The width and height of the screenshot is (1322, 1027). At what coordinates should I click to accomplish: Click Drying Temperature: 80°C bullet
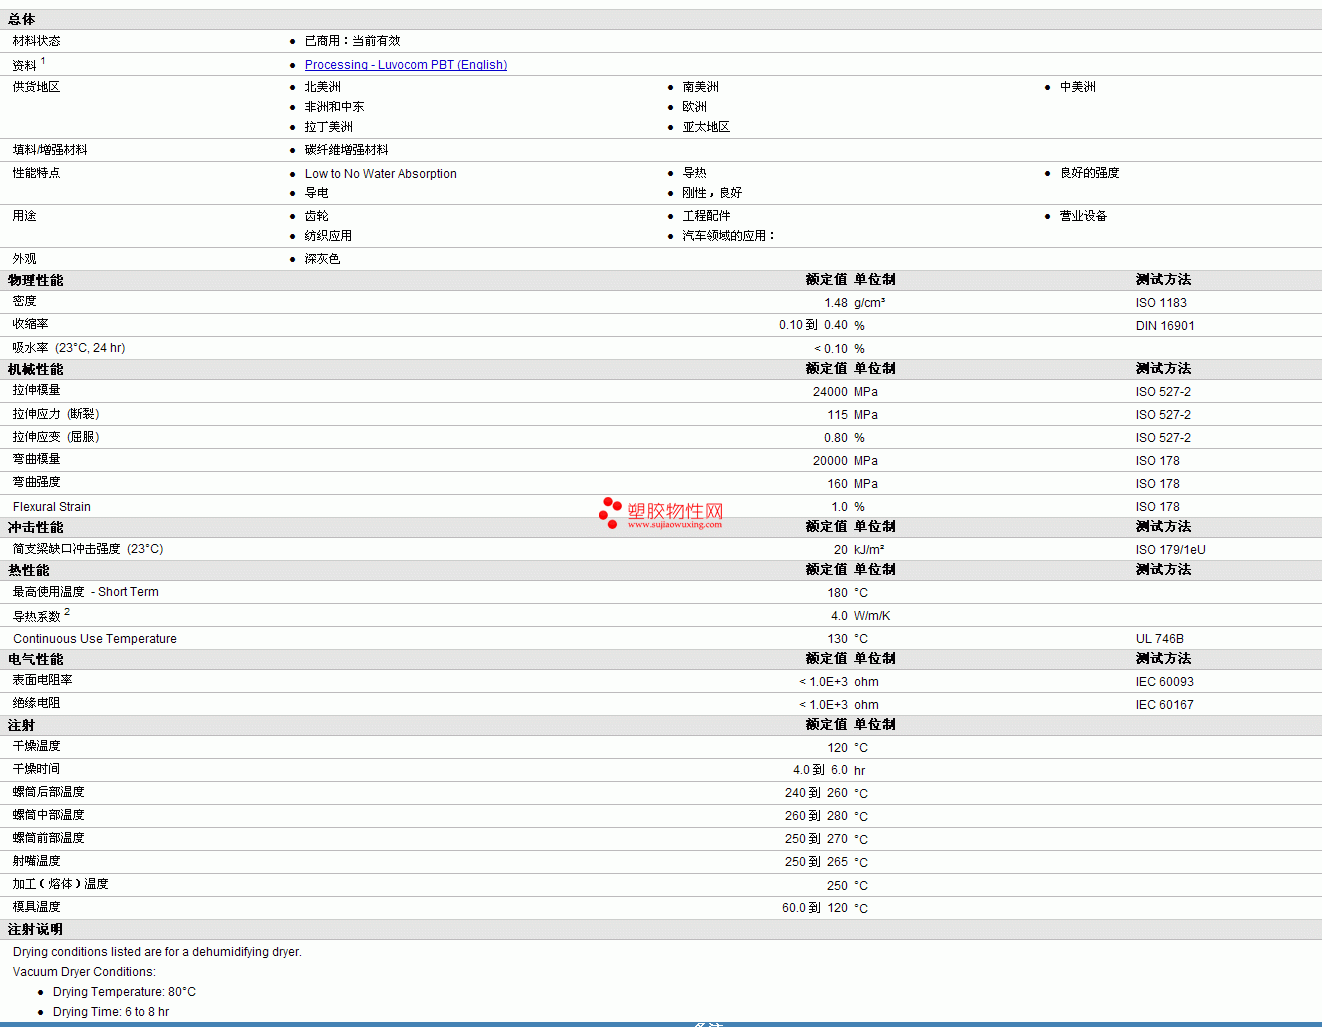[x=124, y=992]
